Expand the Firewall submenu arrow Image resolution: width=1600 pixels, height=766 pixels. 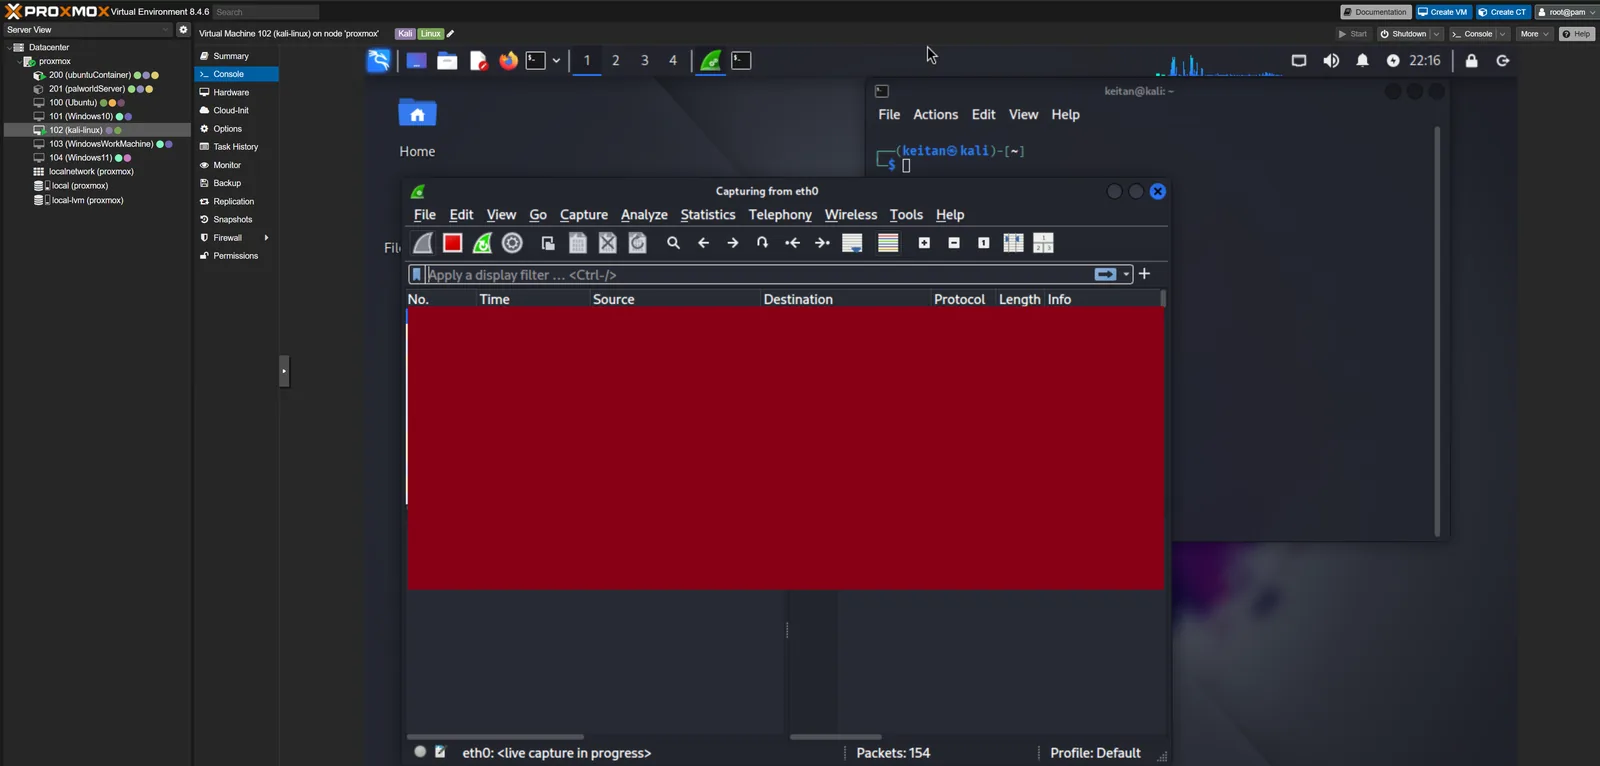click(266, 238)
